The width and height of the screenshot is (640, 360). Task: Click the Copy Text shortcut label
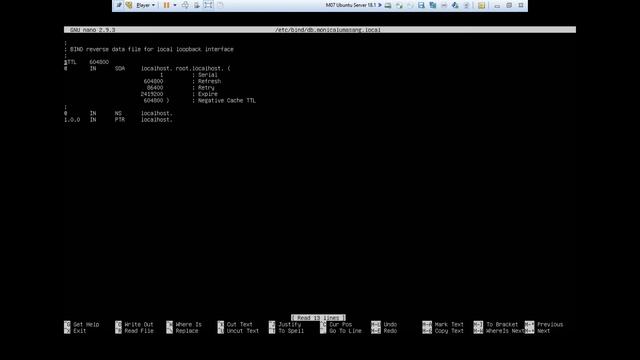click(449, 331)
